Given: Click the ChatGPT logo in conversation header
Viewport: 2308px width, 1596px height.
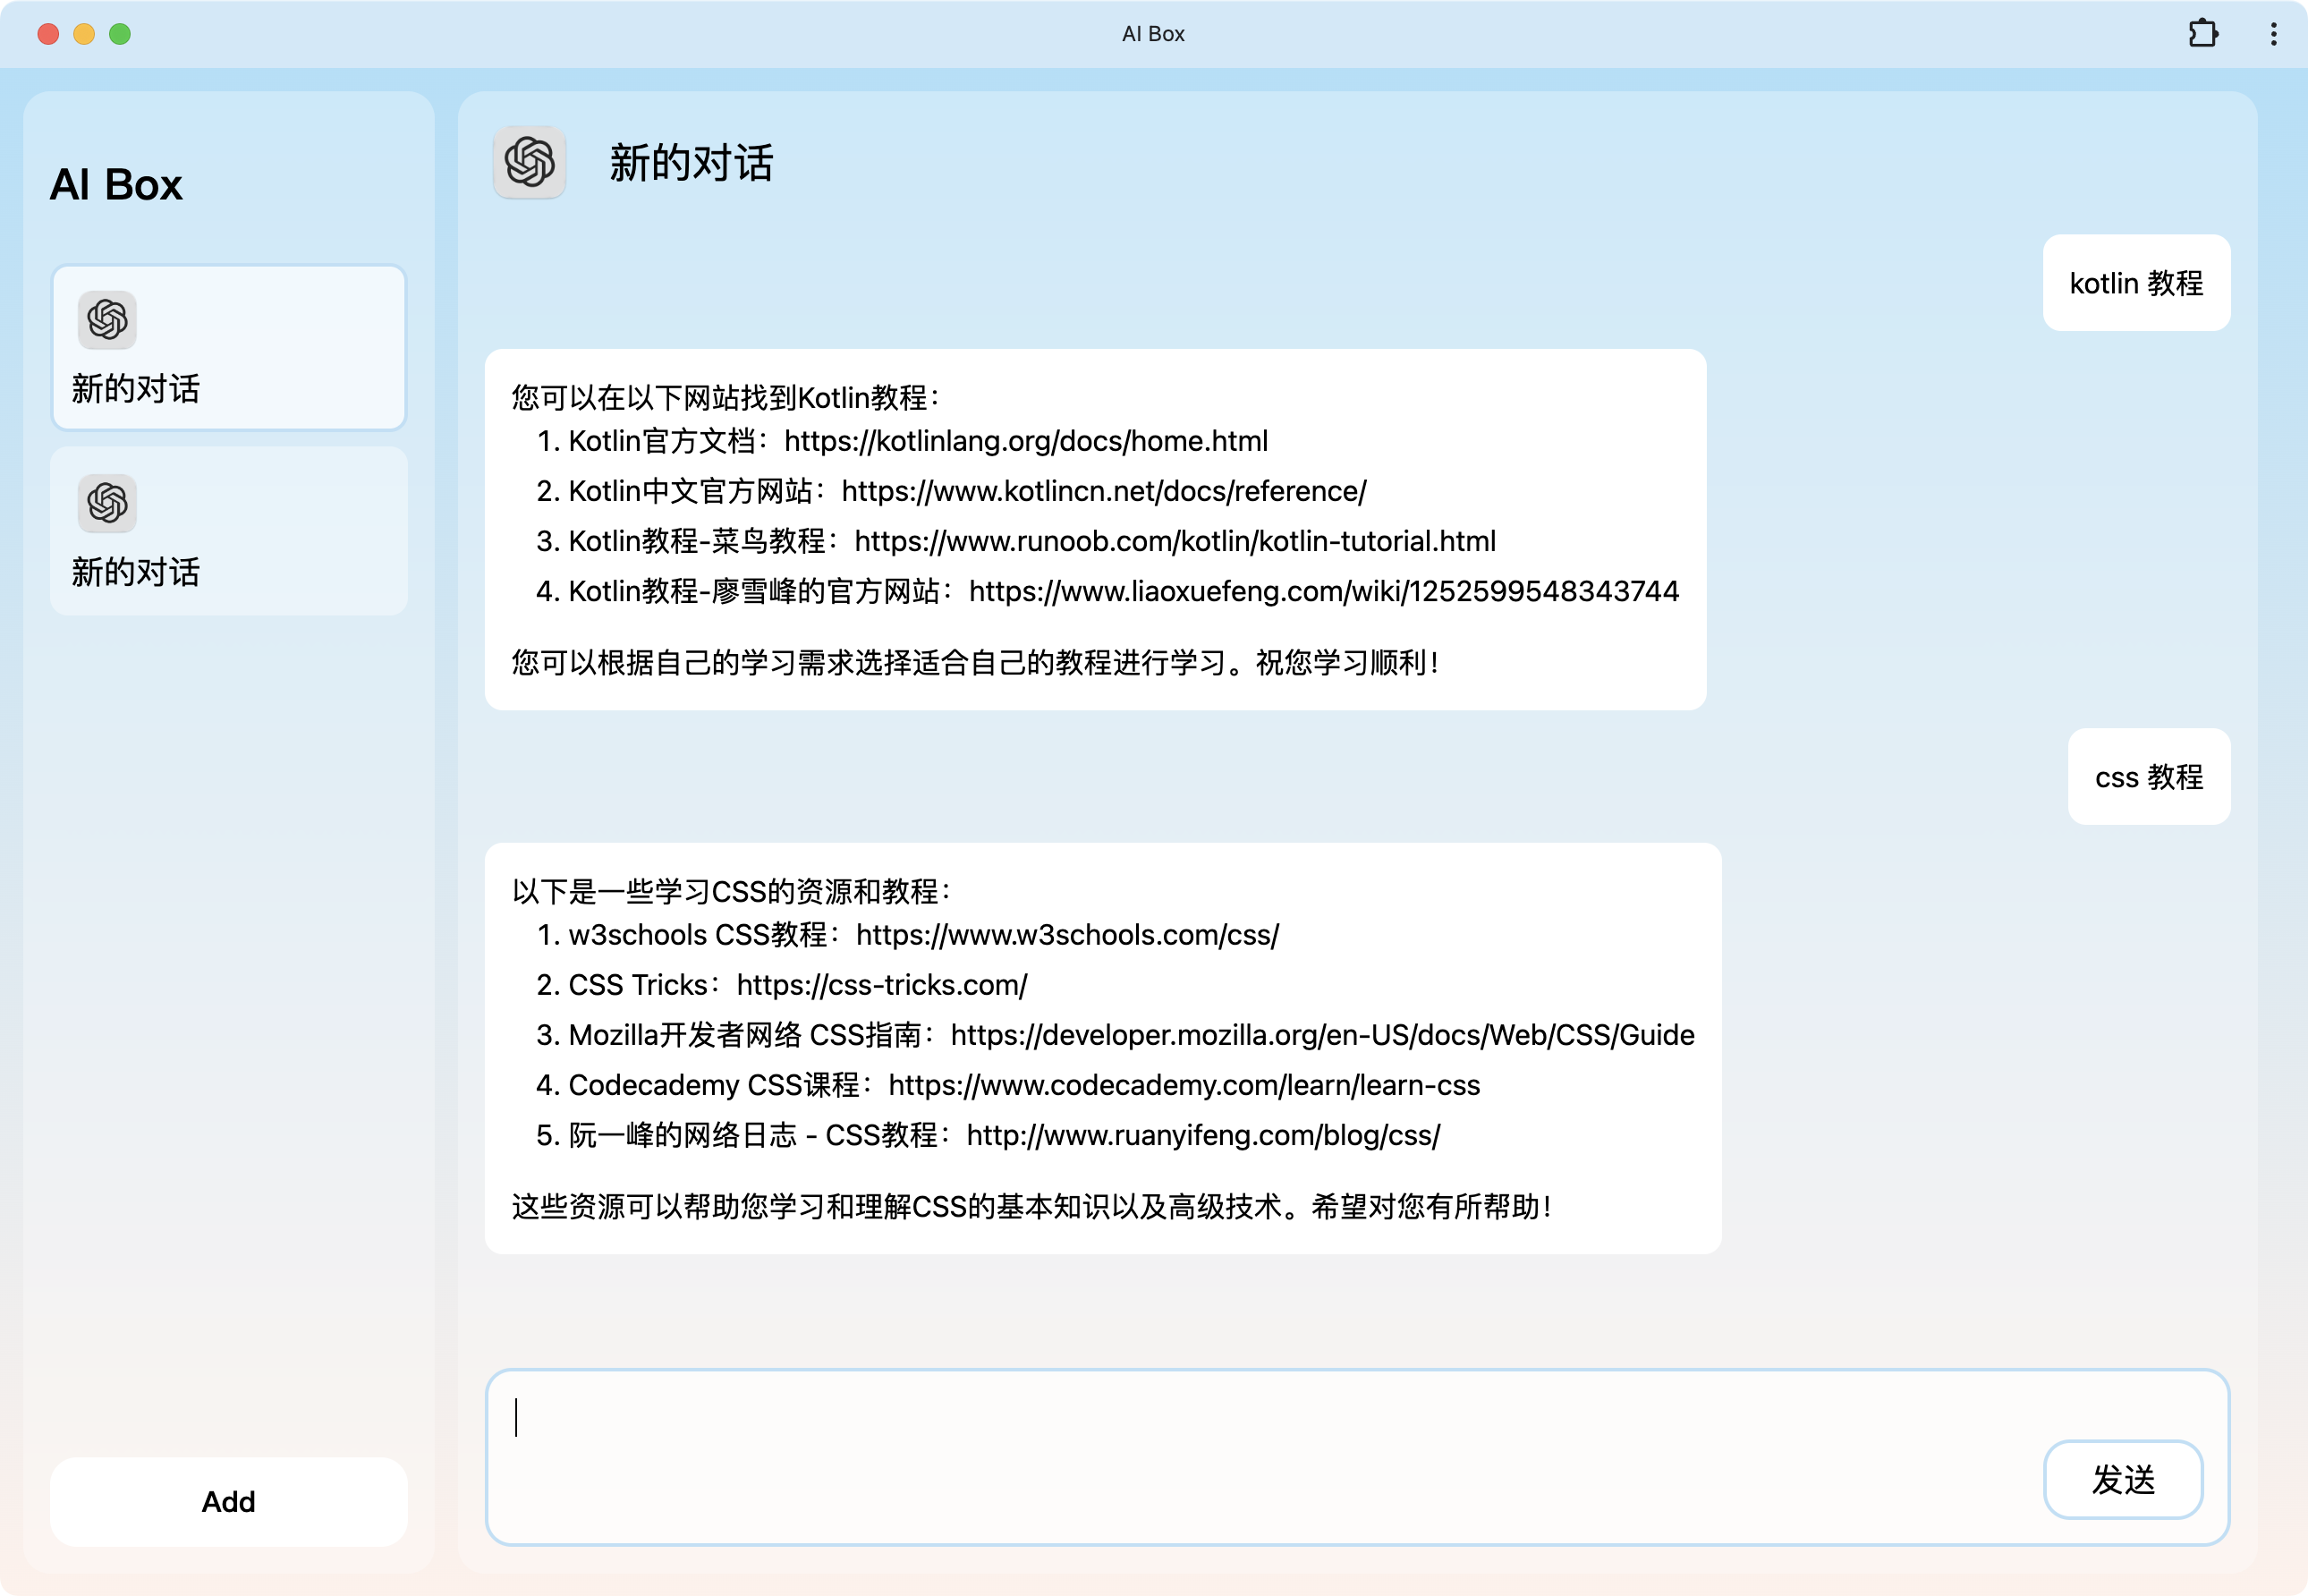Looking at the screenshot, I should [529, 162].
